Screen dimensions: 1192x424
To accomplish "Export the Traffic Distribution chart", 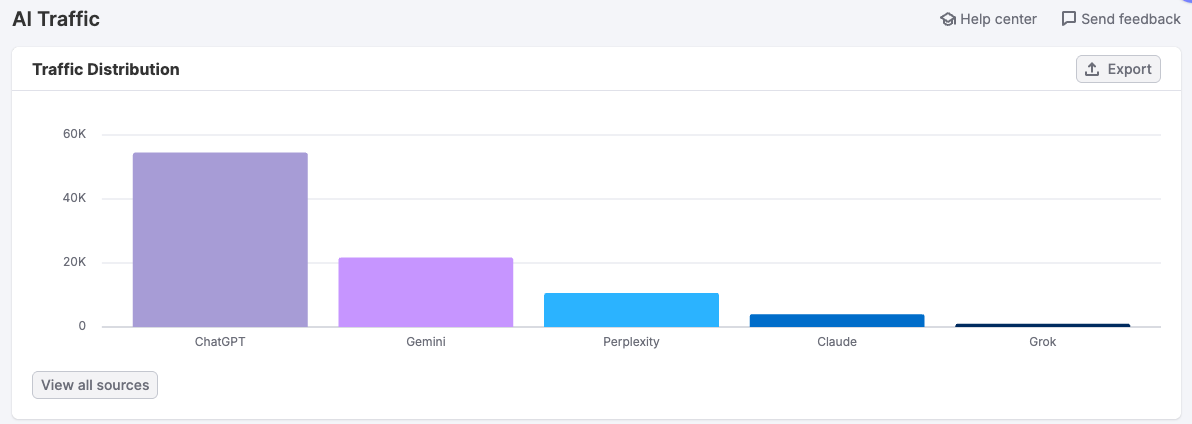I will (1118, 69).
